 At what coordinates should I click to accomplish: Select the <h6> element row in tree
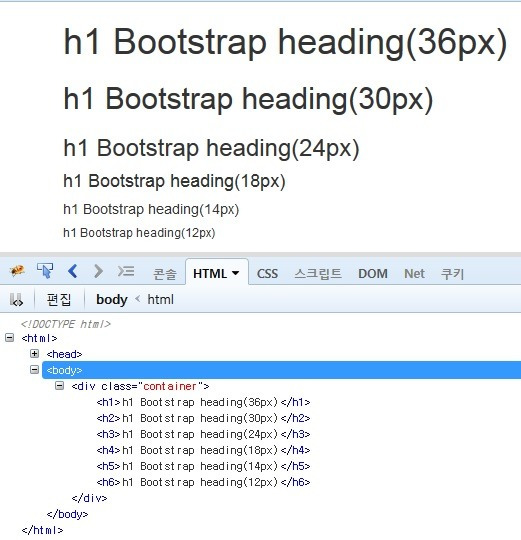[203, 482]
